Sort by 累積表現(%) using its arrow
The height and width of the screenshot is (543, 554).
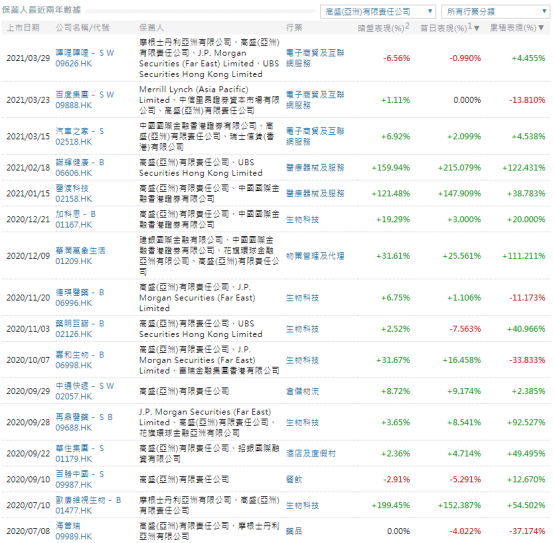(x=541, y=28)
